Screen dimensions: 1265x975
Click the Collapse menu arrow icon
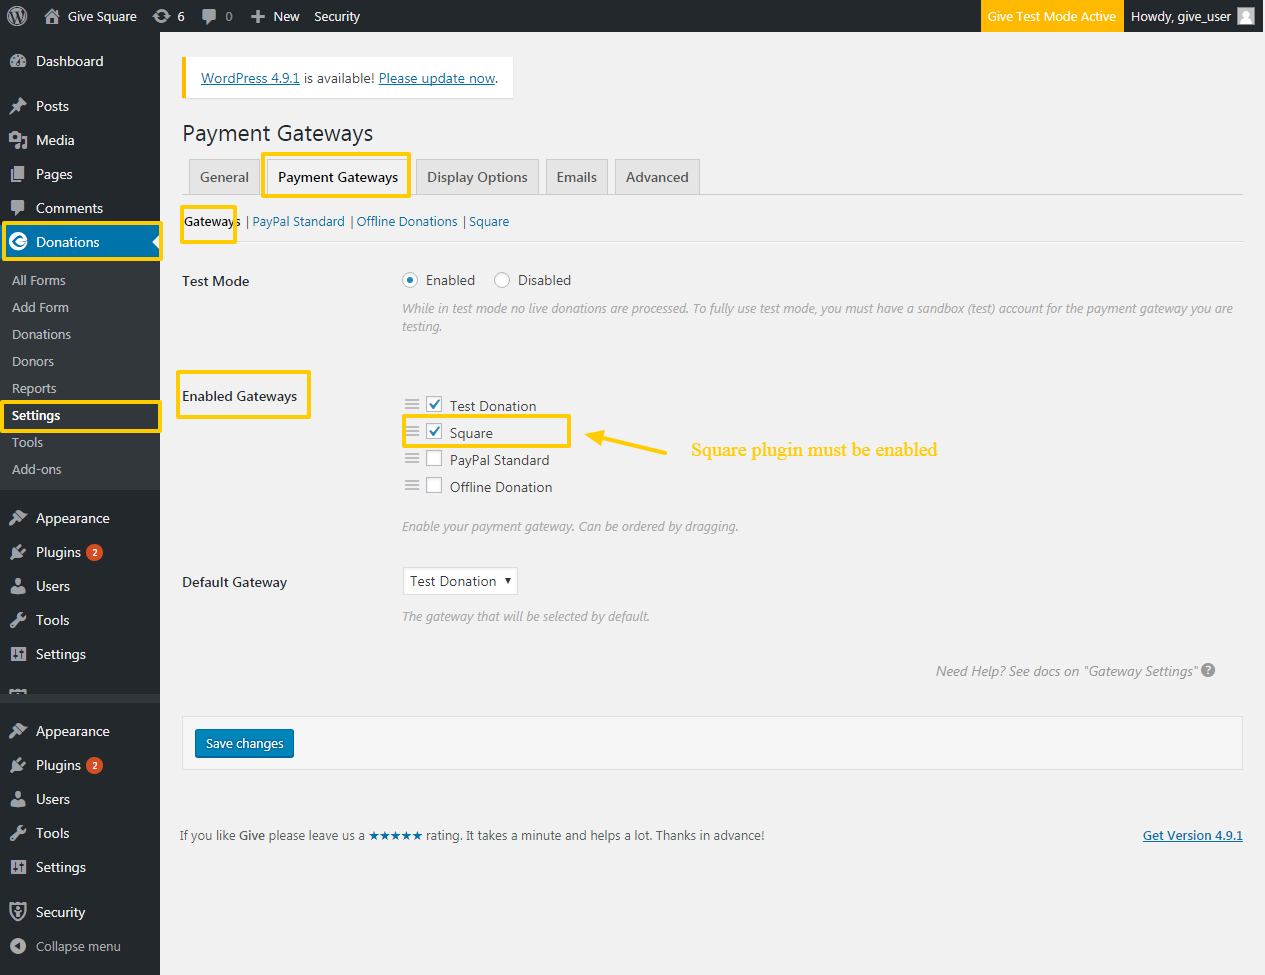[x=18, y=946]
